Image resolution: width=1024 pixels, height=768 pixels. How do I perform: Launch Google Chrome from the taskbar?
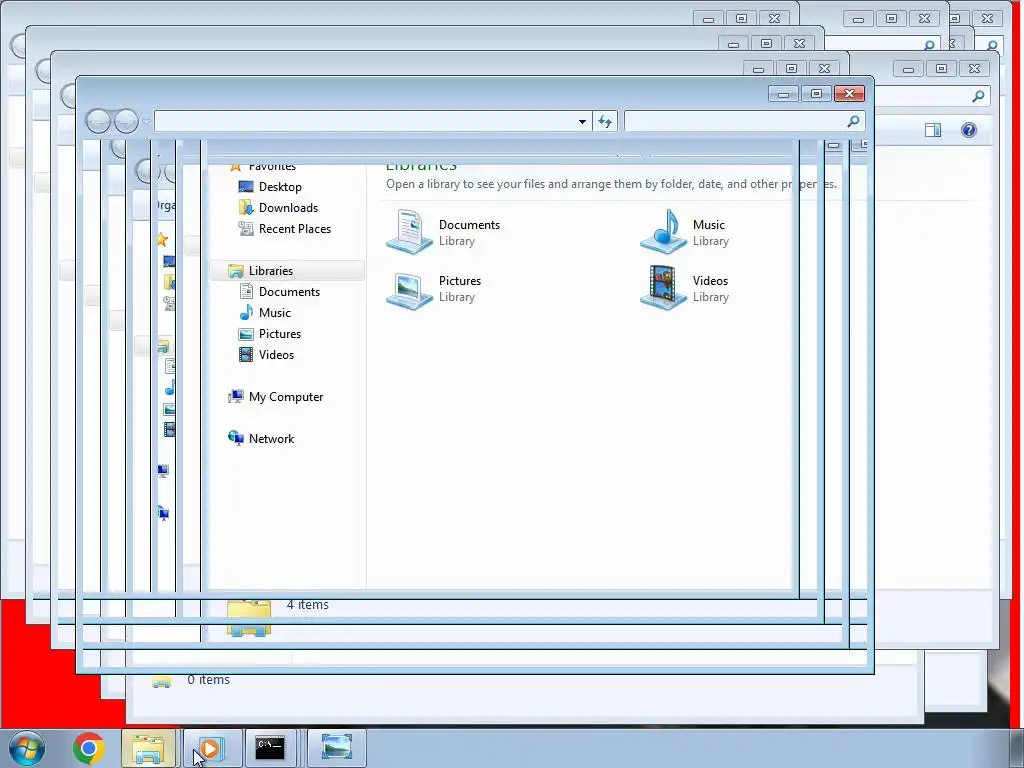click(x=89, y=748)
